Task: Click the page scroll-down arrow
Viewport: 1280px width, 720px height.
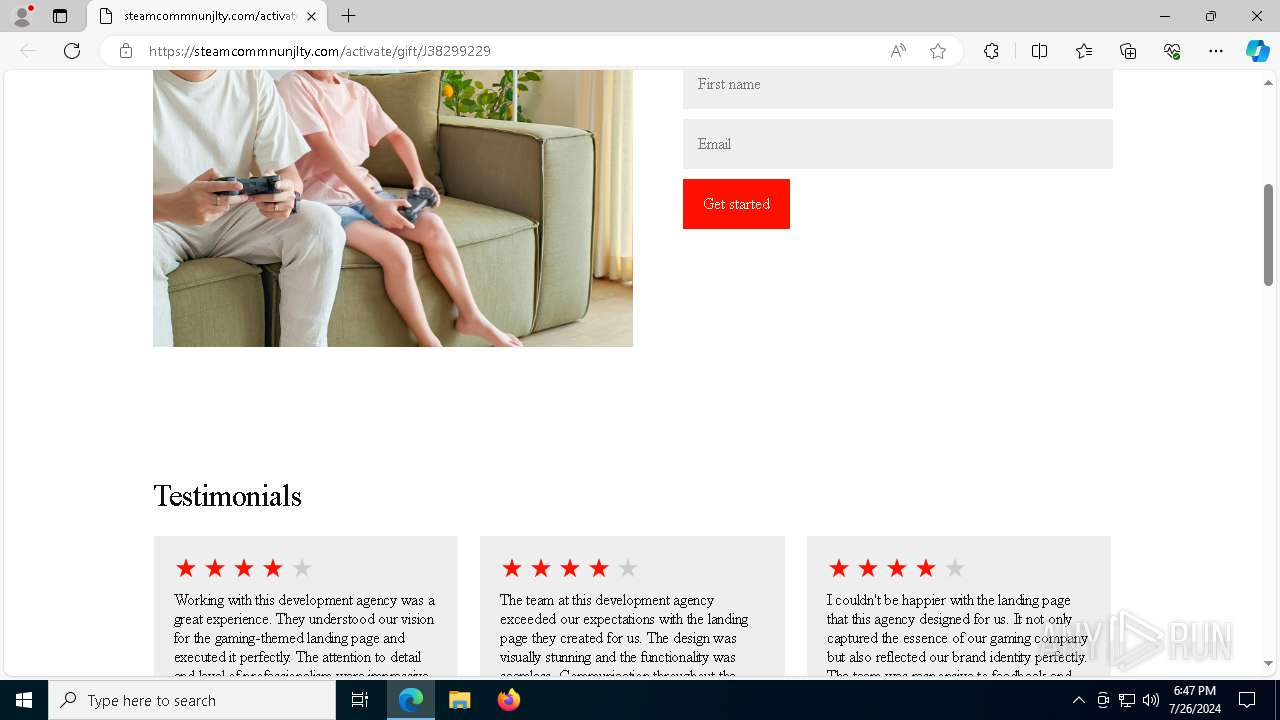Action: (x=1269, y=663)
